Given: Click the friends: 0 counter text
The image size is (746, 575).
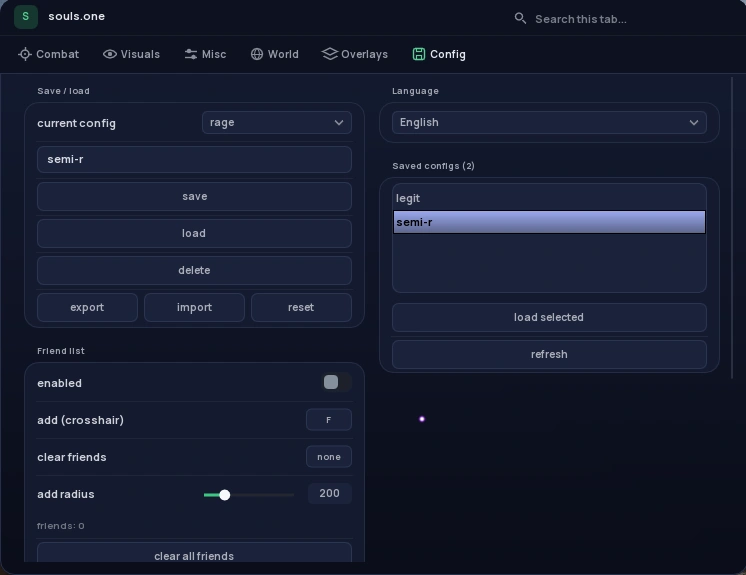Looking at the screenshot, I should click(x=61, y=526).
